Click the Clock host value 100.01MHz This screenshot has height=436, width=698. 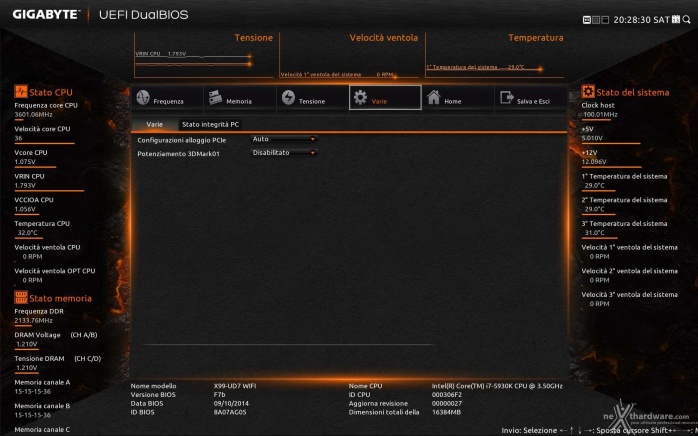[x=601, y=114]
